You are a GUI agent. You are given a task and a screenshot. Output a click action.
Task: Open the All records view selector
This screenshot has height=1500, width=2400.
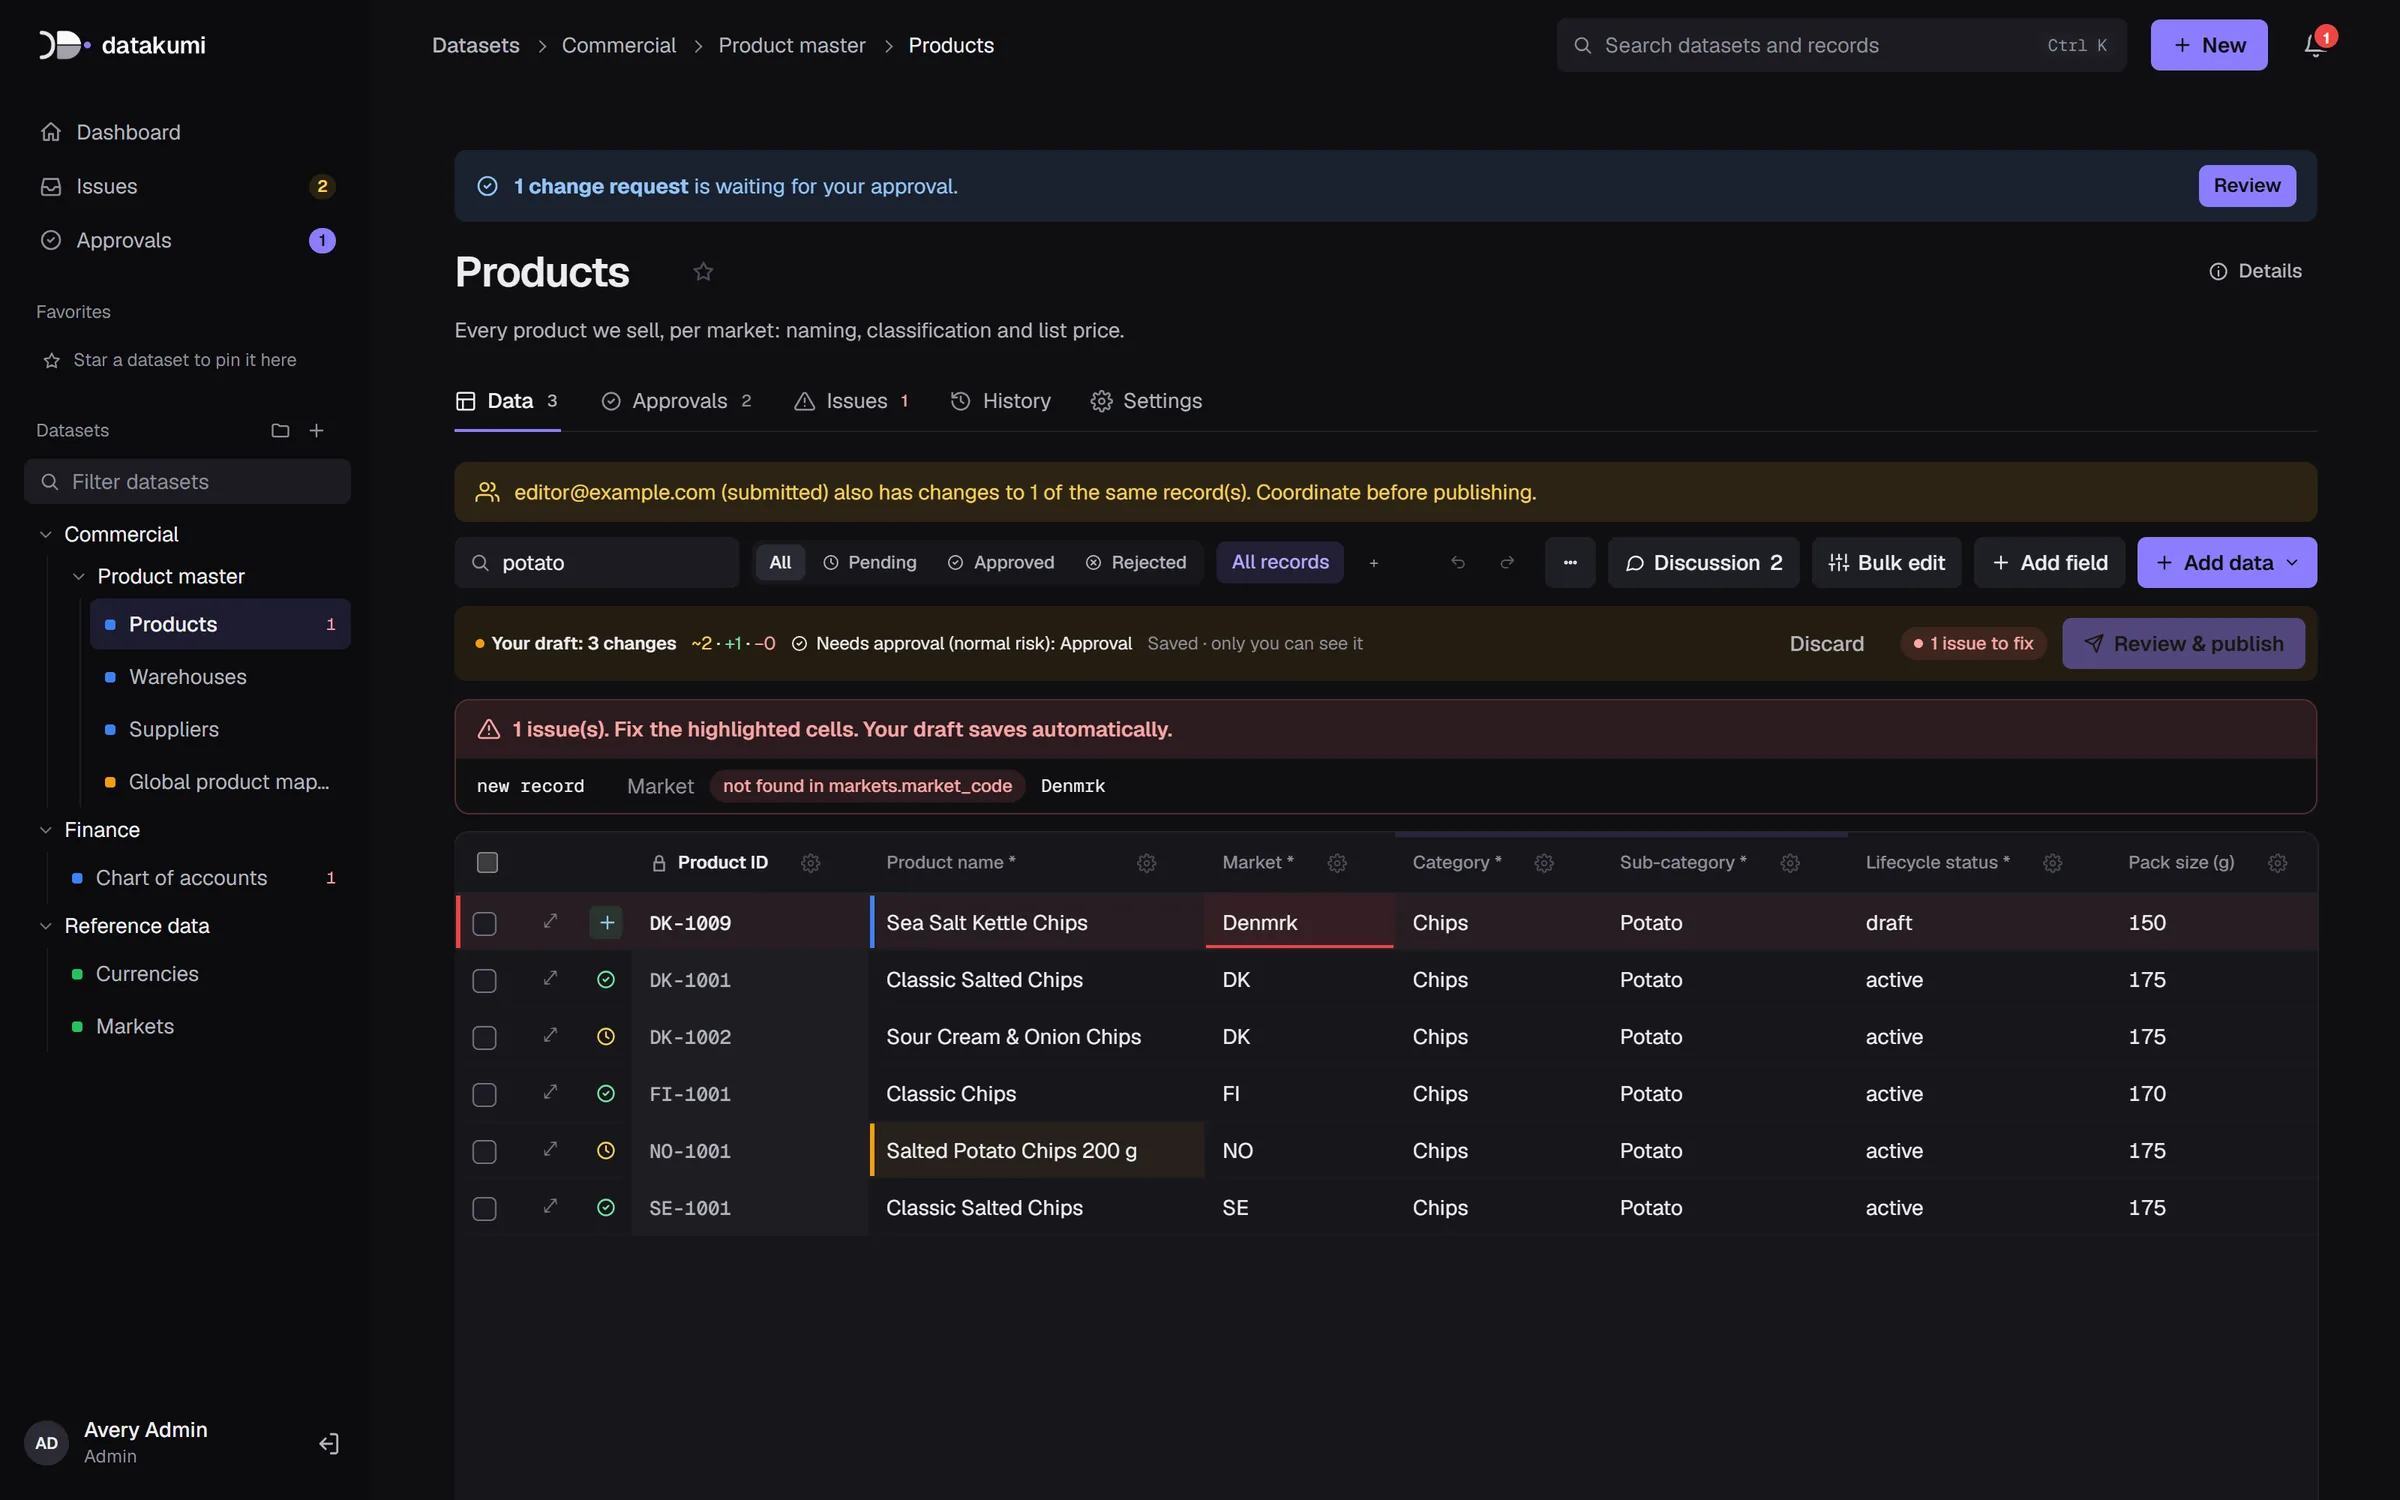(x=1280, y=563)
